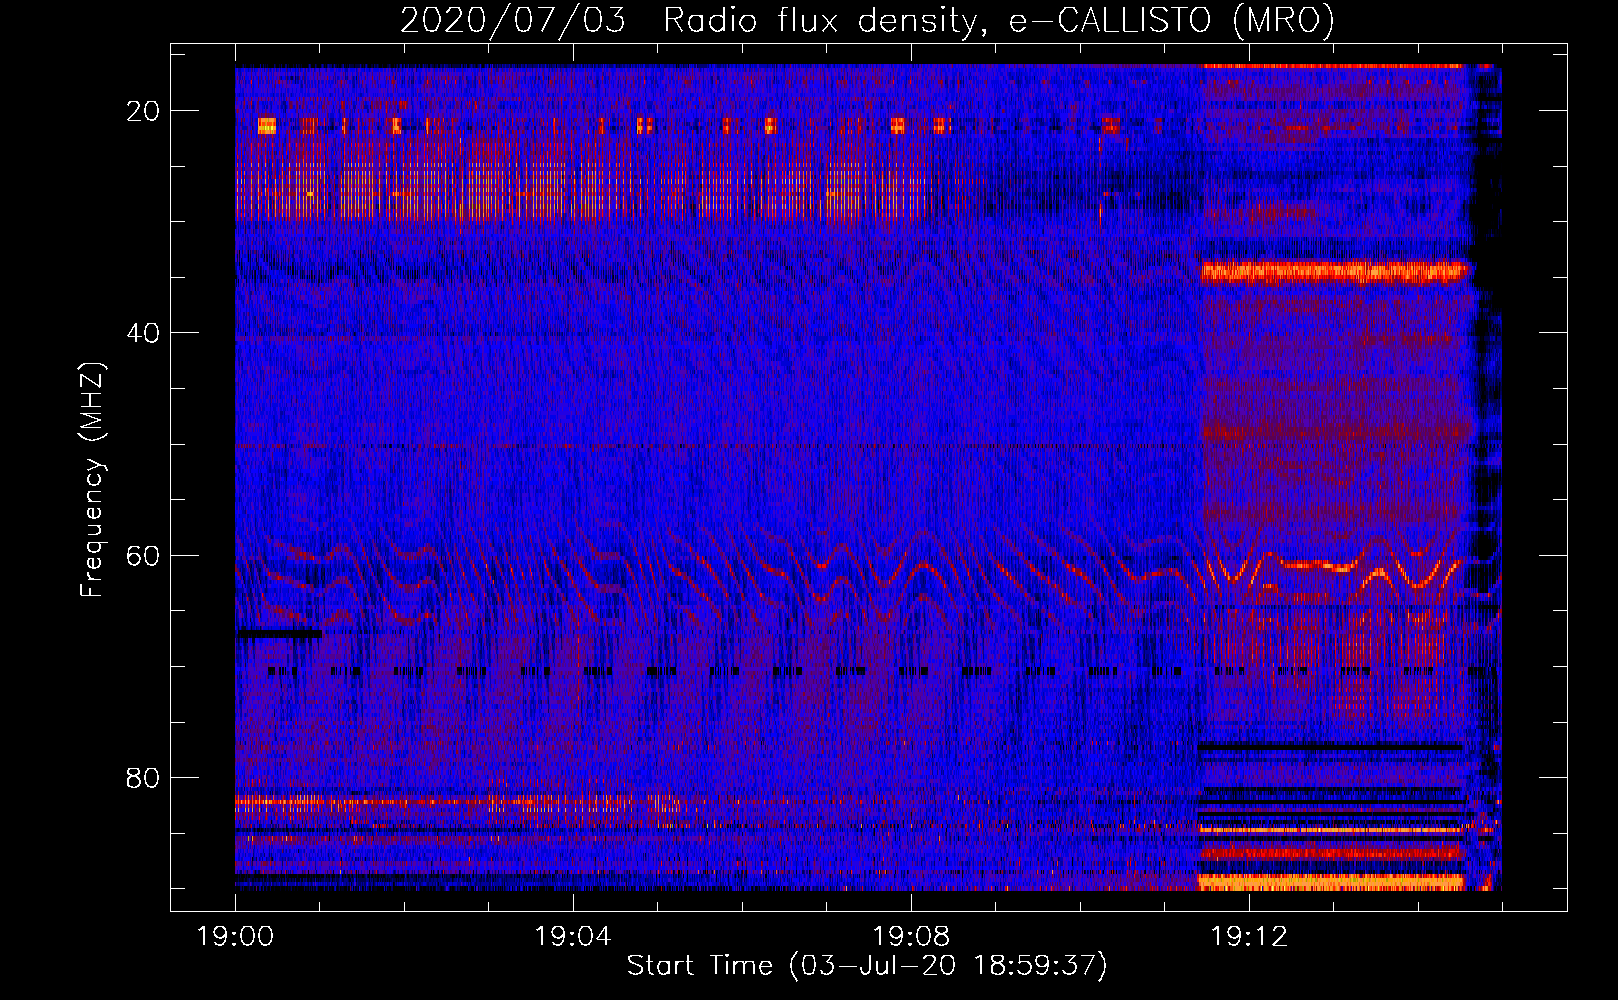Click the time tick label '19:00'
Screen dimensions: 1618x1000
pos(236,937)
